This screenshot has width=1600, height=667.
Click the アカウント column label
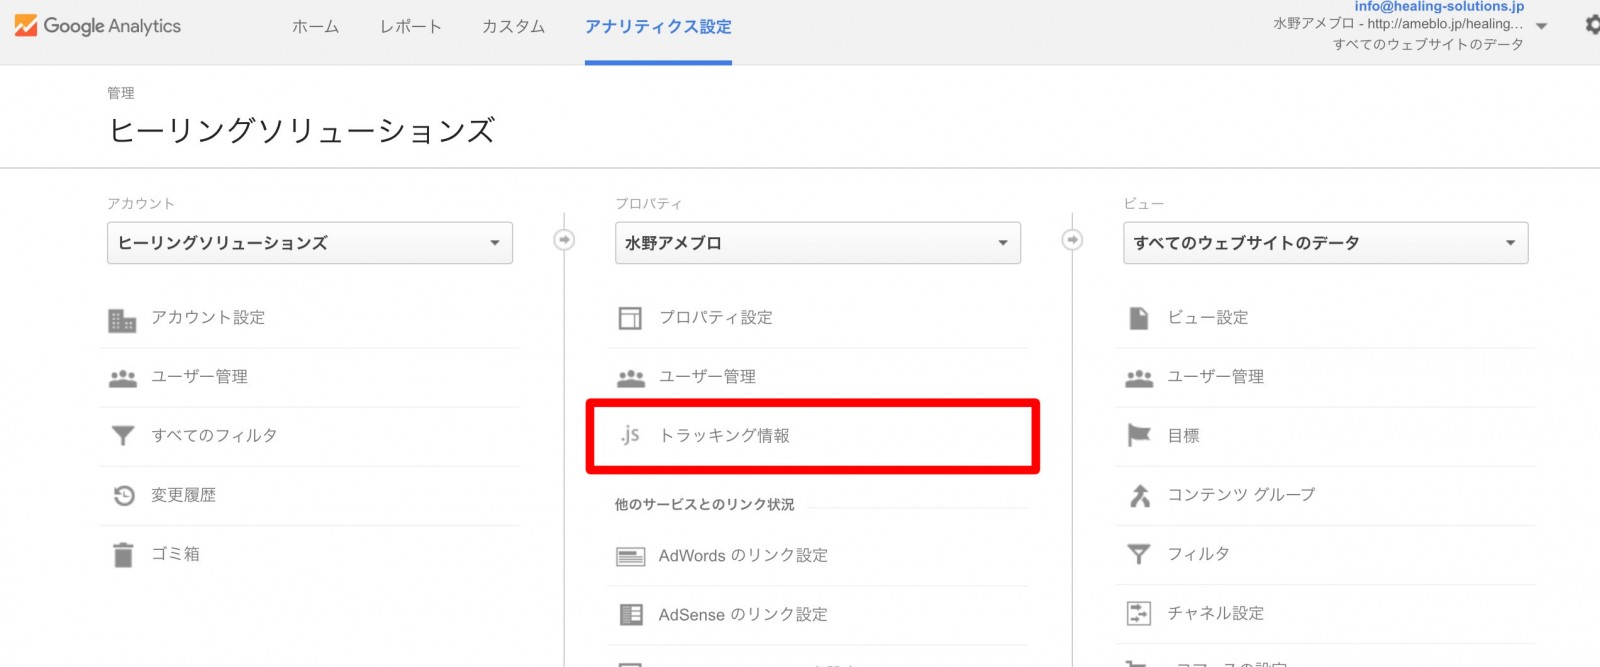[x=141, y=204]
